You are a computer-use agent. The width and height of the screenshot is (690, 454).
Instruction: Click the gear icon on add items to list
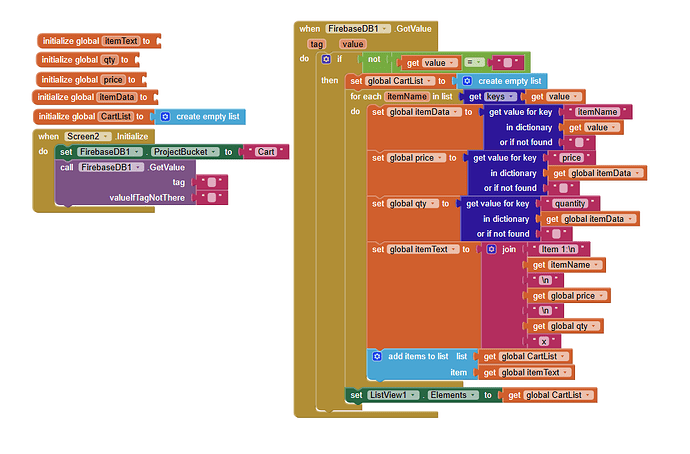coord(377,356)
